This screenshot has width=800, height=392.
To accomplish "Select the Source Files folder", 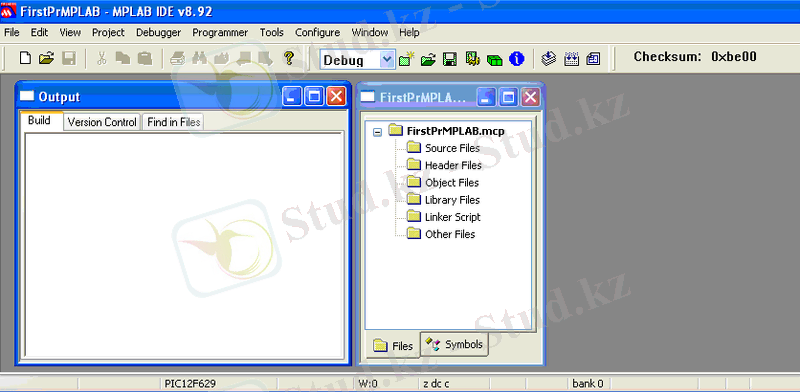I will pos(452,148).
